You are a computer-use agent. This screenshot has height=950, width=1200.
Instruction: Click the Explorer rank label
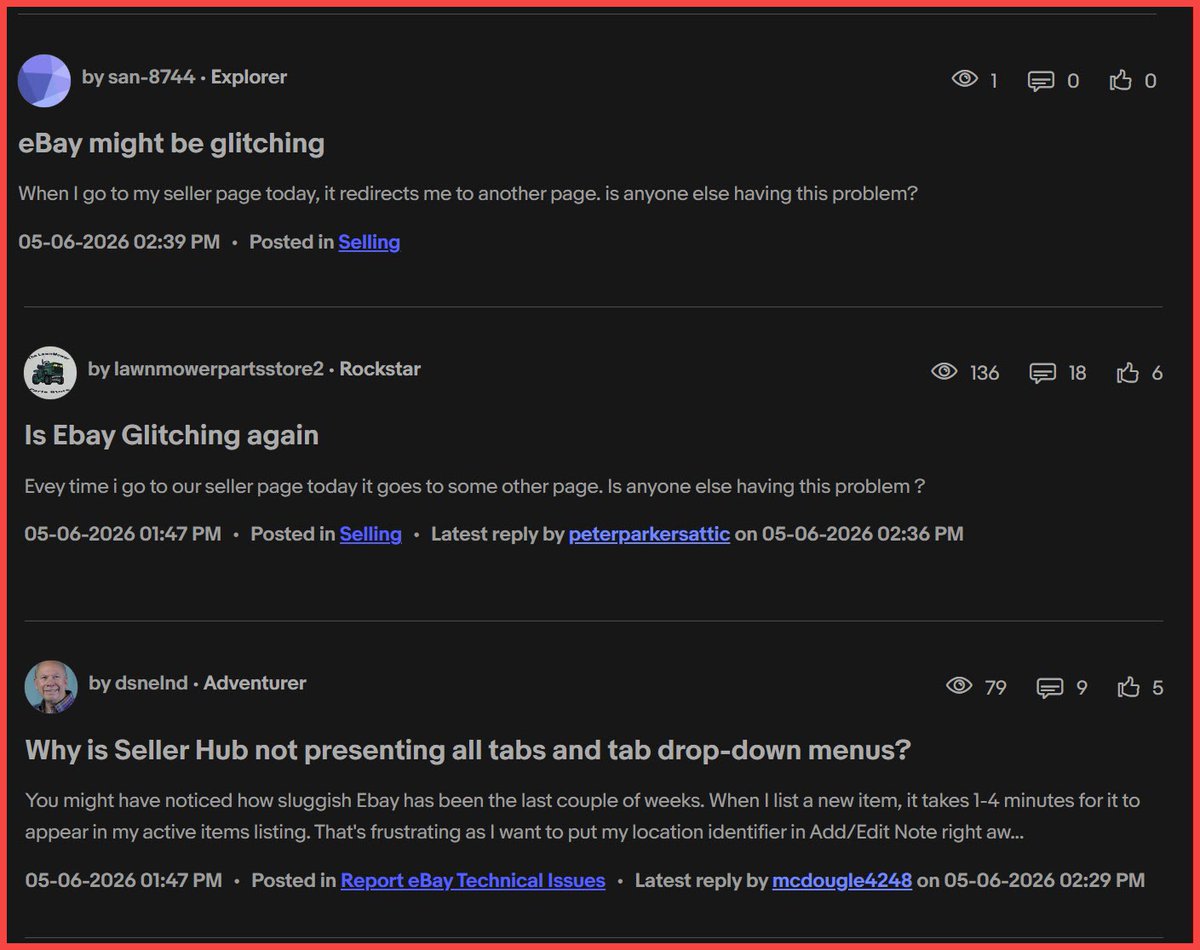(x=249, y=77)
